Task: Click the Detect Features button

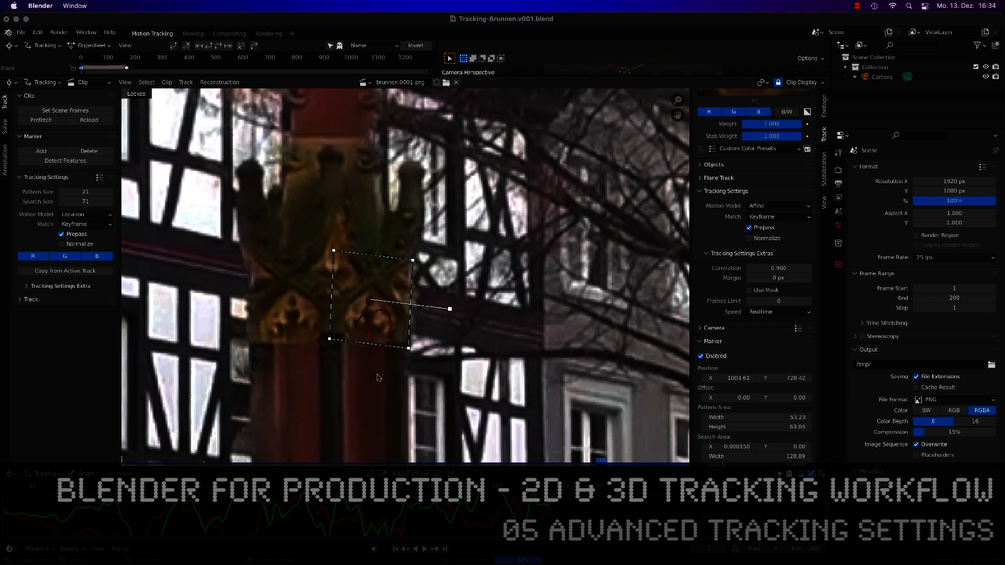Action: pyautogui.click(x=65, y=161)
